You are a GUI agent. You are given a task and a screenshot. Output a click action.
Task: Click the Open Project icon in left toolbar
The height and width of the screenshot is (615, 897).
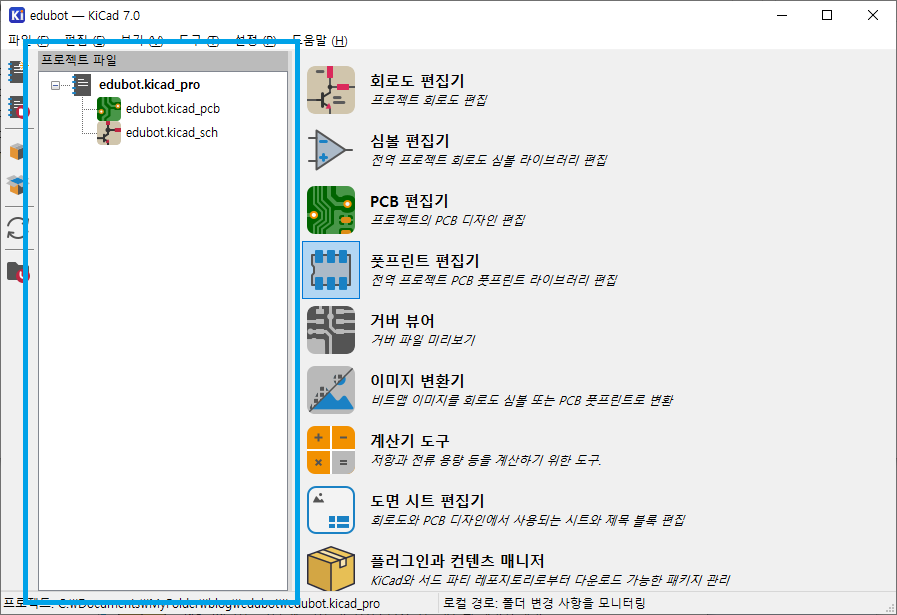point(17,108)
